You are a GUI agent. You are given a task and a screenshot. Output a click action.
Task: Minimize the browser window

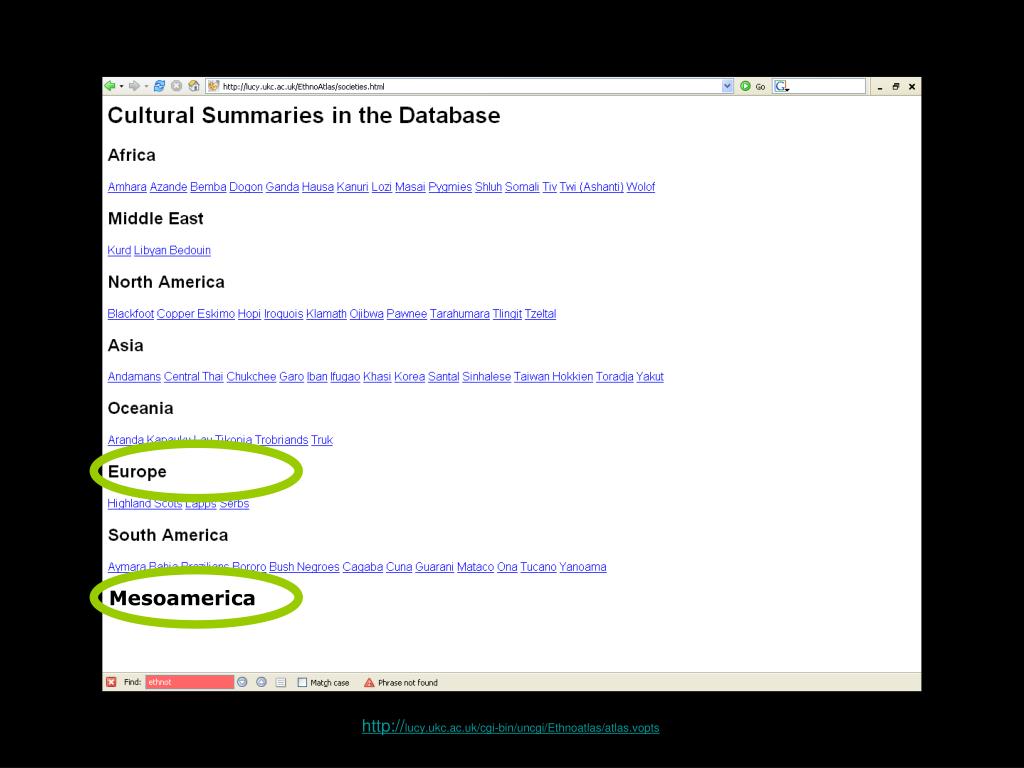point(880,86)
